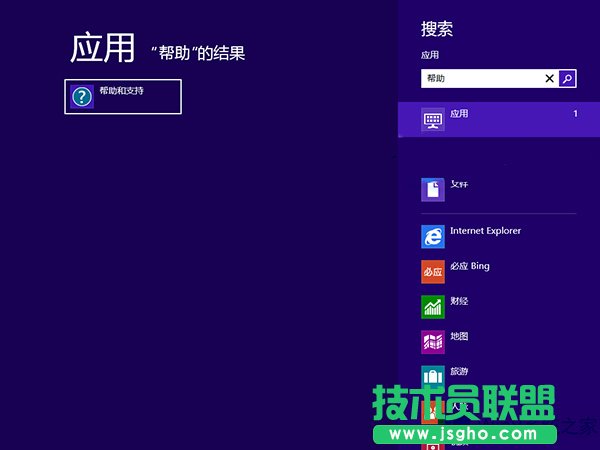The width and height of the screenshot is (600, 450).
Task: Click the result count 1 for 应用
Action: [575, 114]
